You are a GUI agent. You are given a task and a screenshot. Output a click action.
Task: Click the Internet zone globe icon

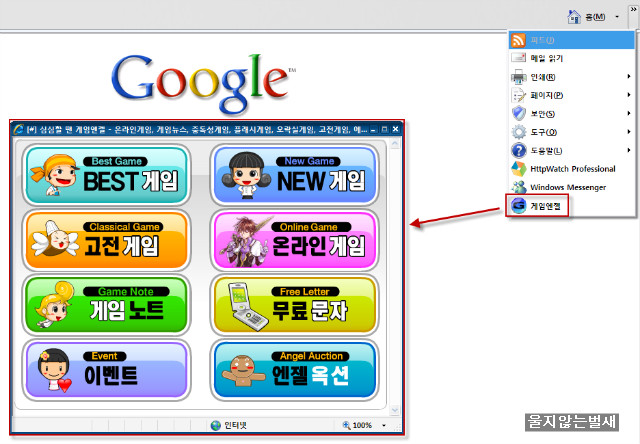[216, 425]
